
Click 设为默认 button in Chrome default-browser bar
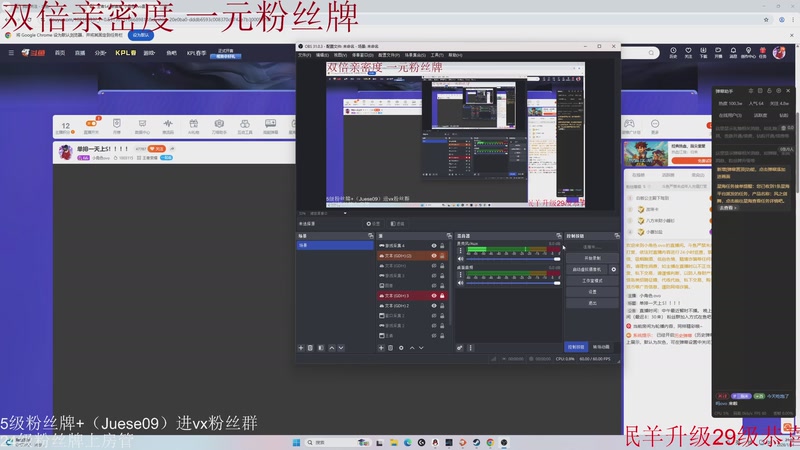140,35
